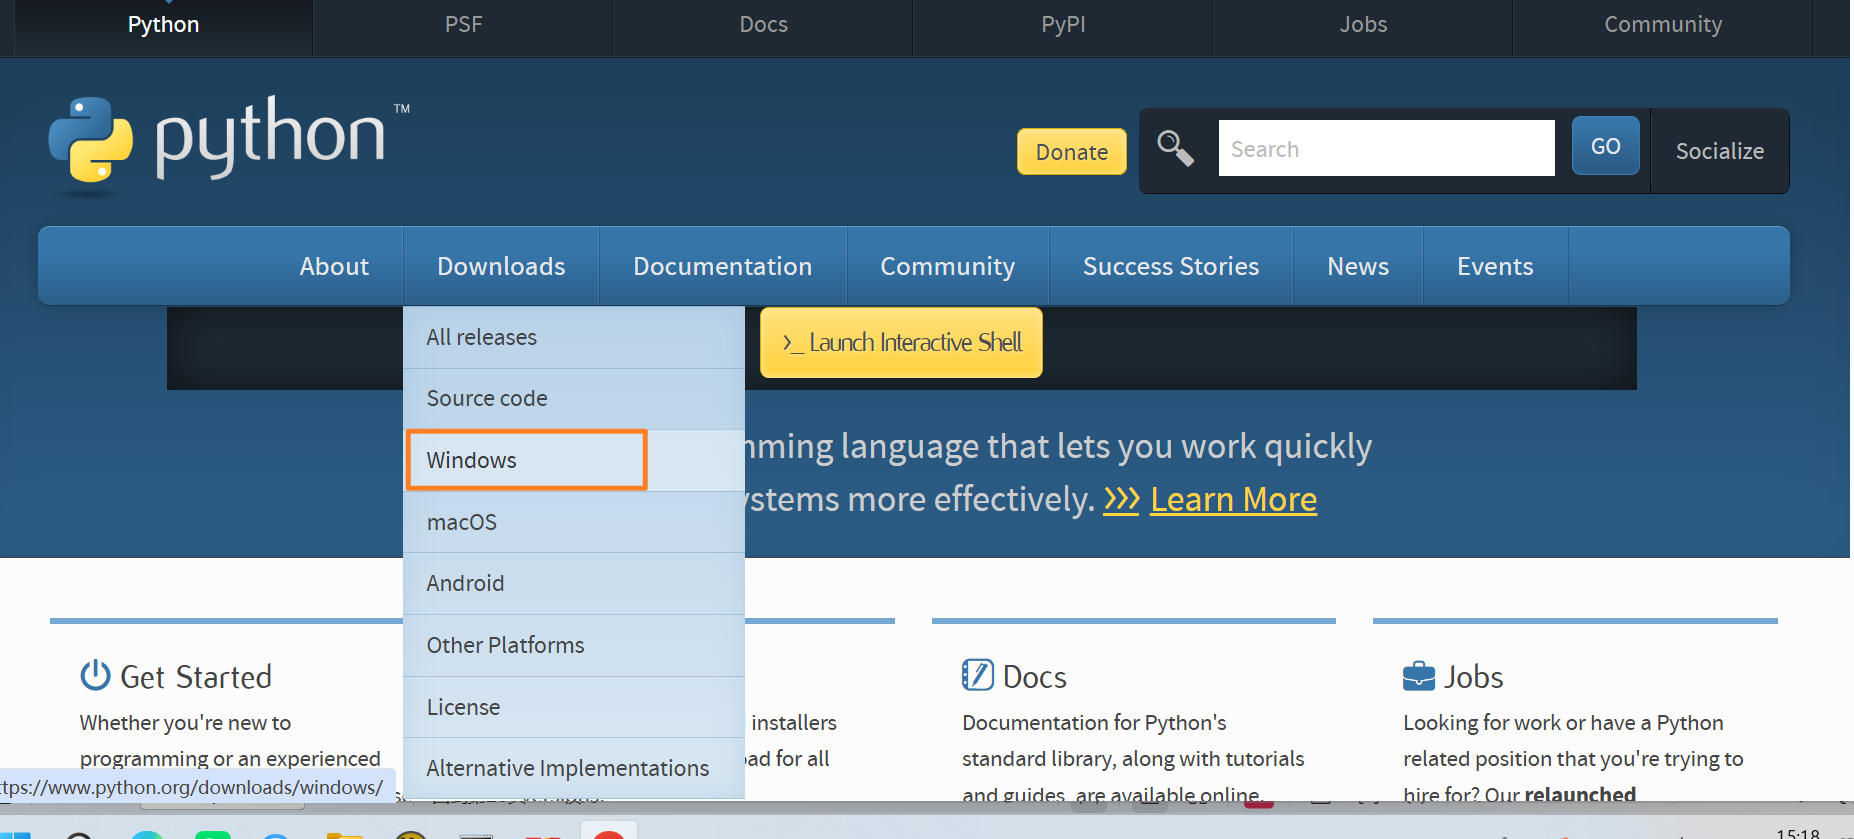
Task: Open the About menu in the main navigation
Action: tap(334, 266)
